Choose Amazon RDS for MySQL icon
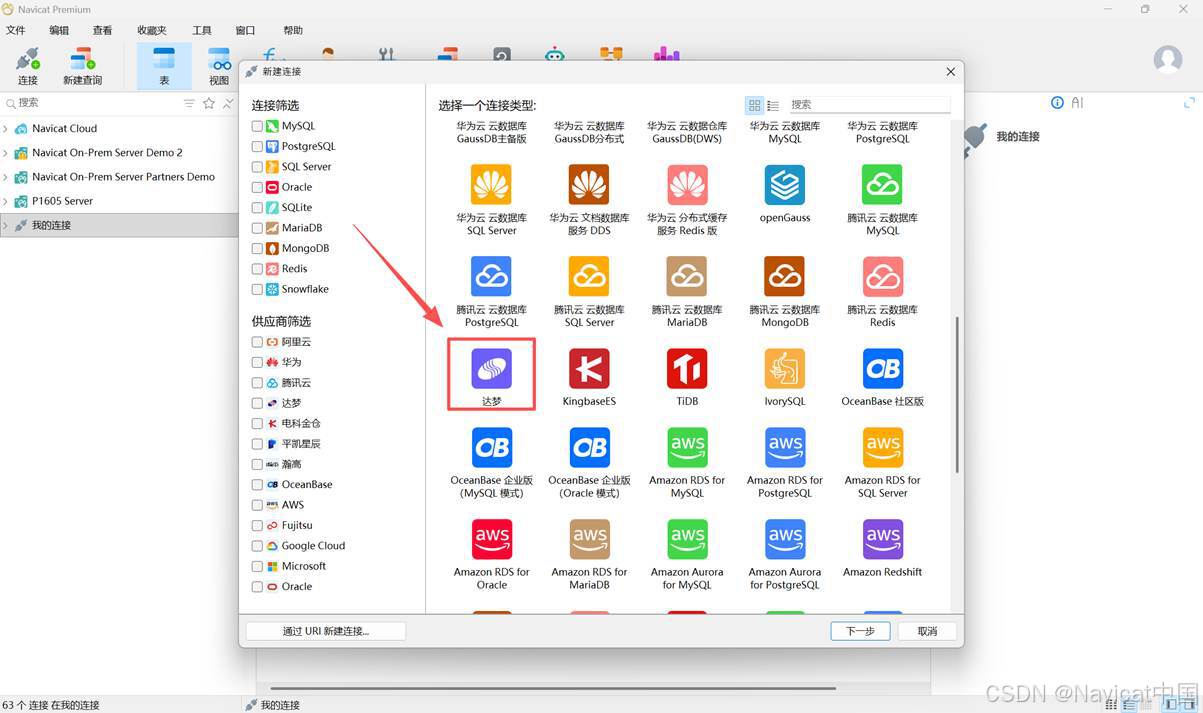The width and height of the screenshot is (1203, 713). coord(687,448)
